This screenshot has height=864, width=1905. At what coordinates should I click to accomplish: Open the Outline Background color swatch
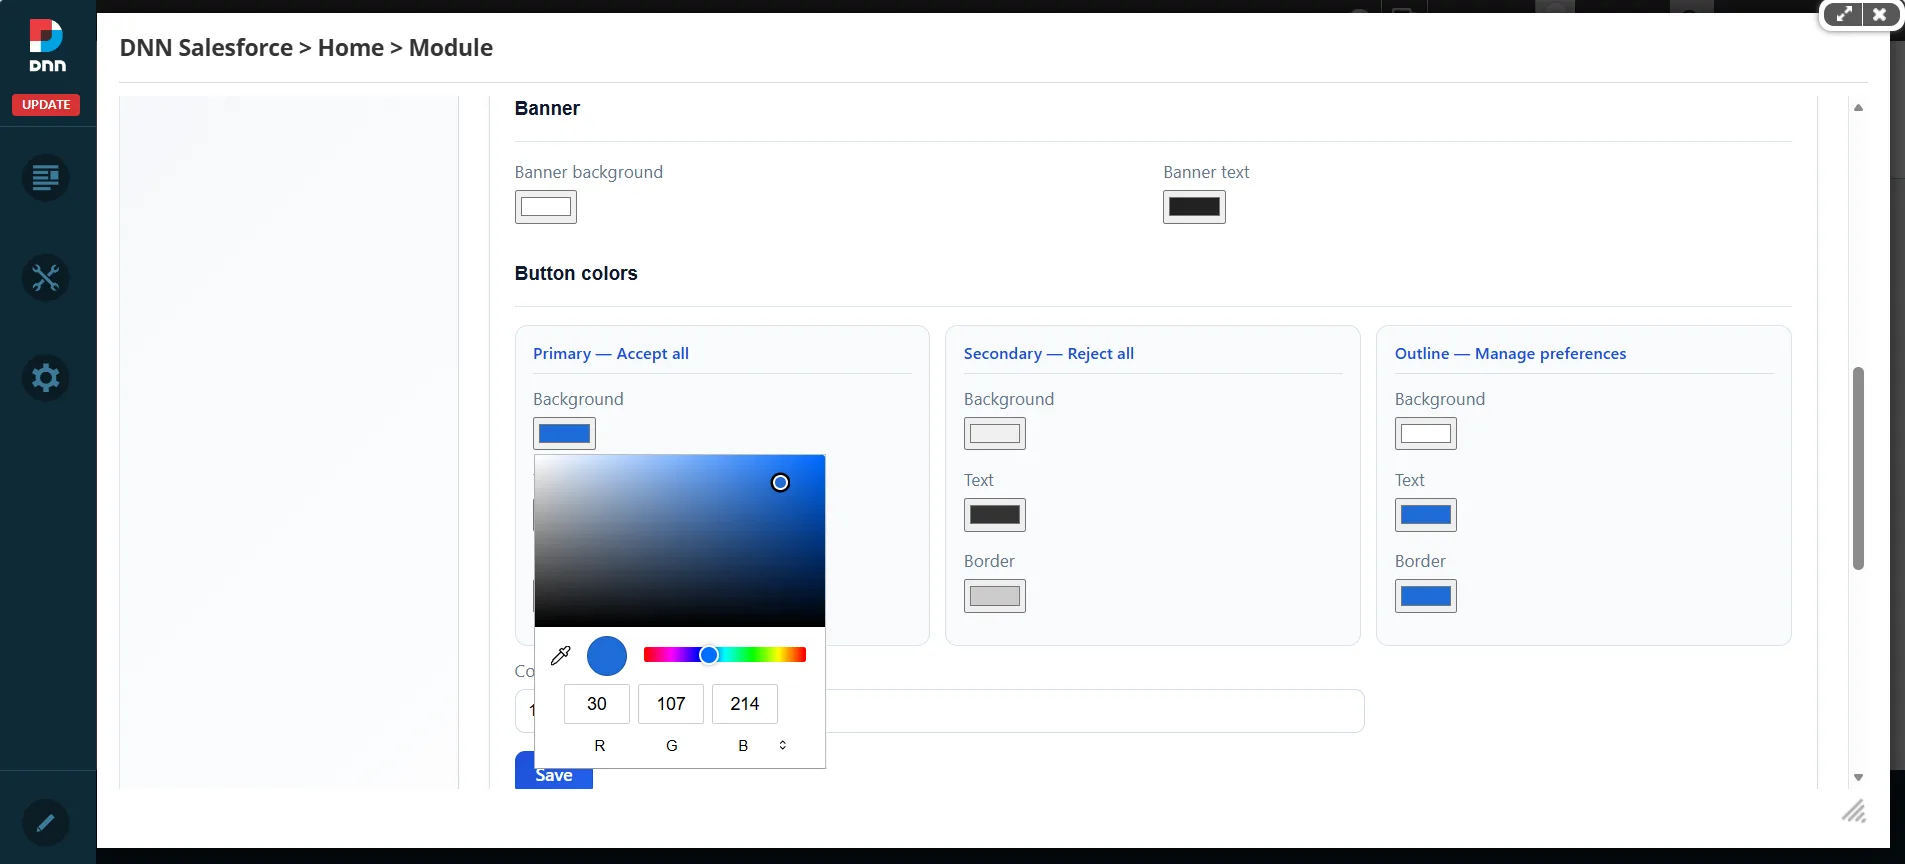[1426, 433]
